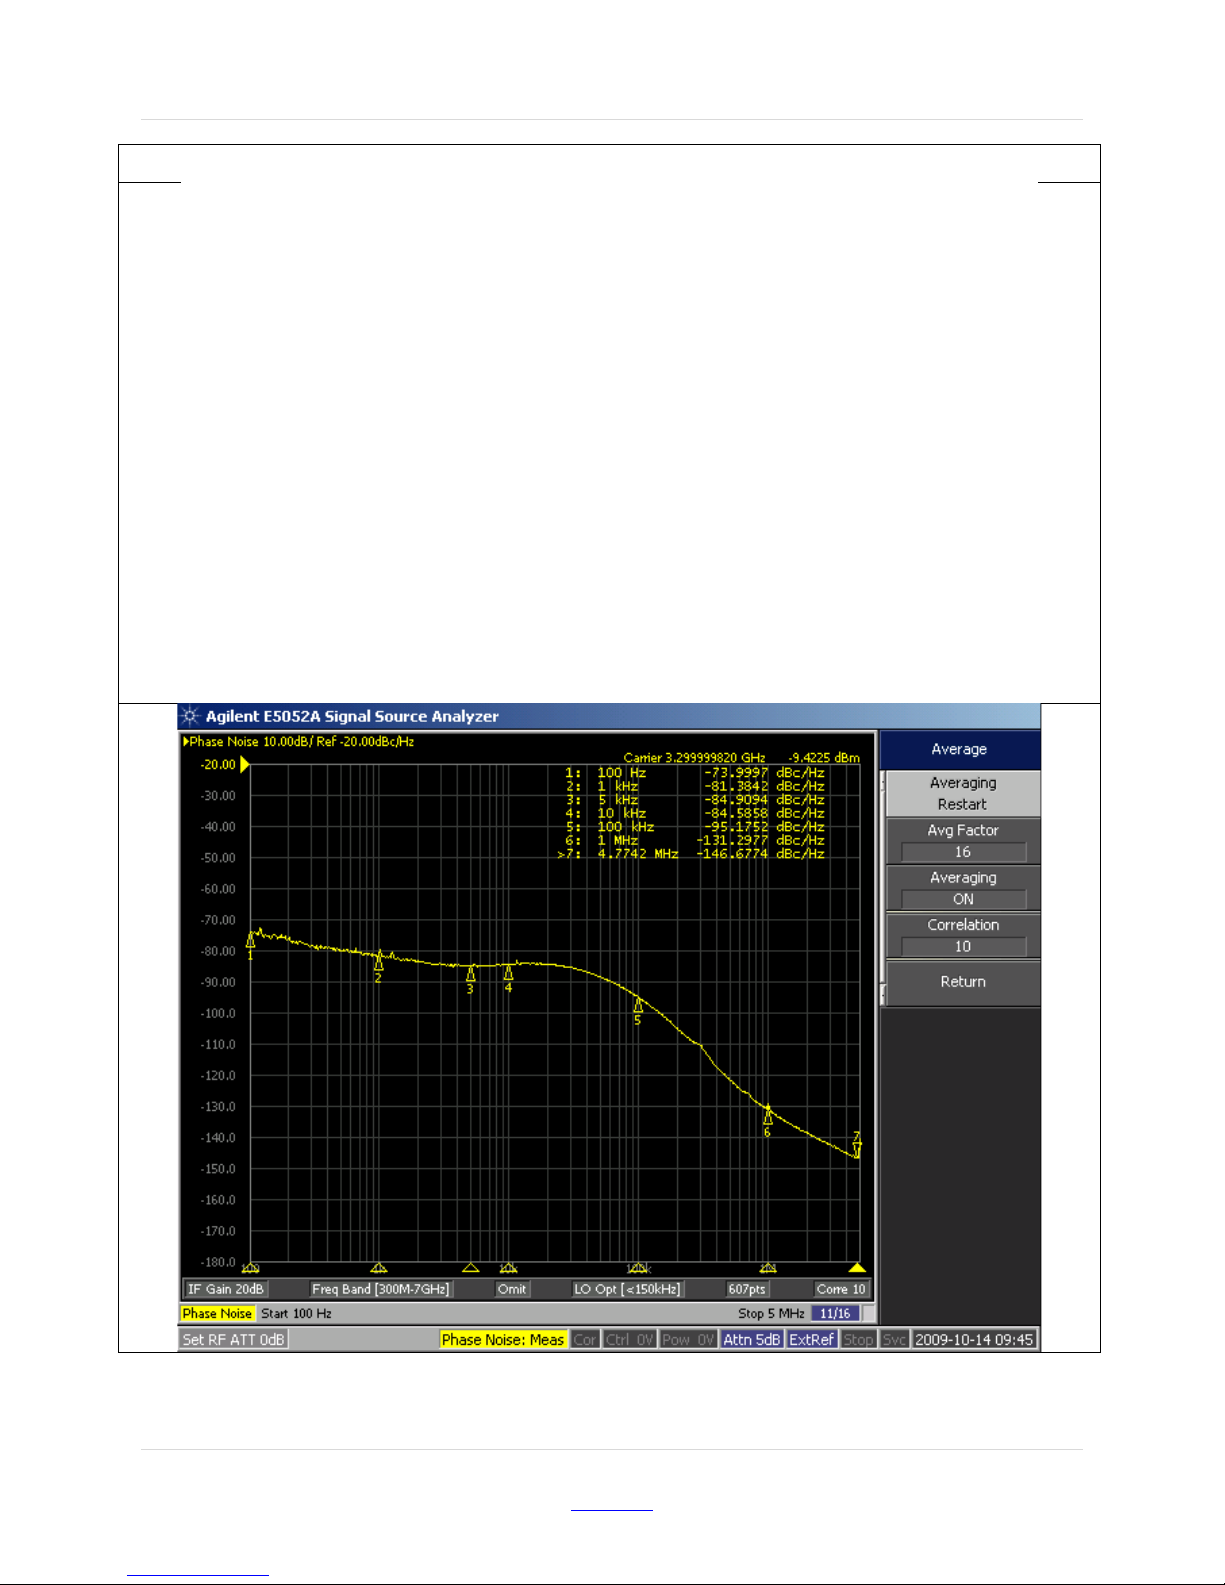Click the 11/16 averaging progress indicator

[835, 1313]
